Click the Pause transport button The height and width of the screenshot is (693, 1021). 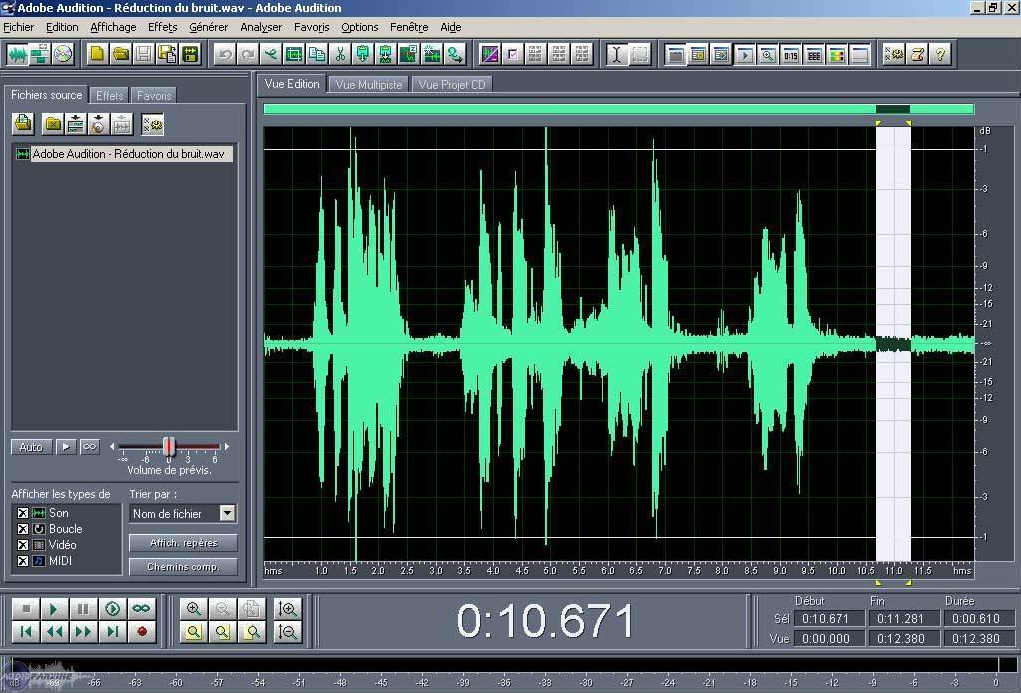83,609
